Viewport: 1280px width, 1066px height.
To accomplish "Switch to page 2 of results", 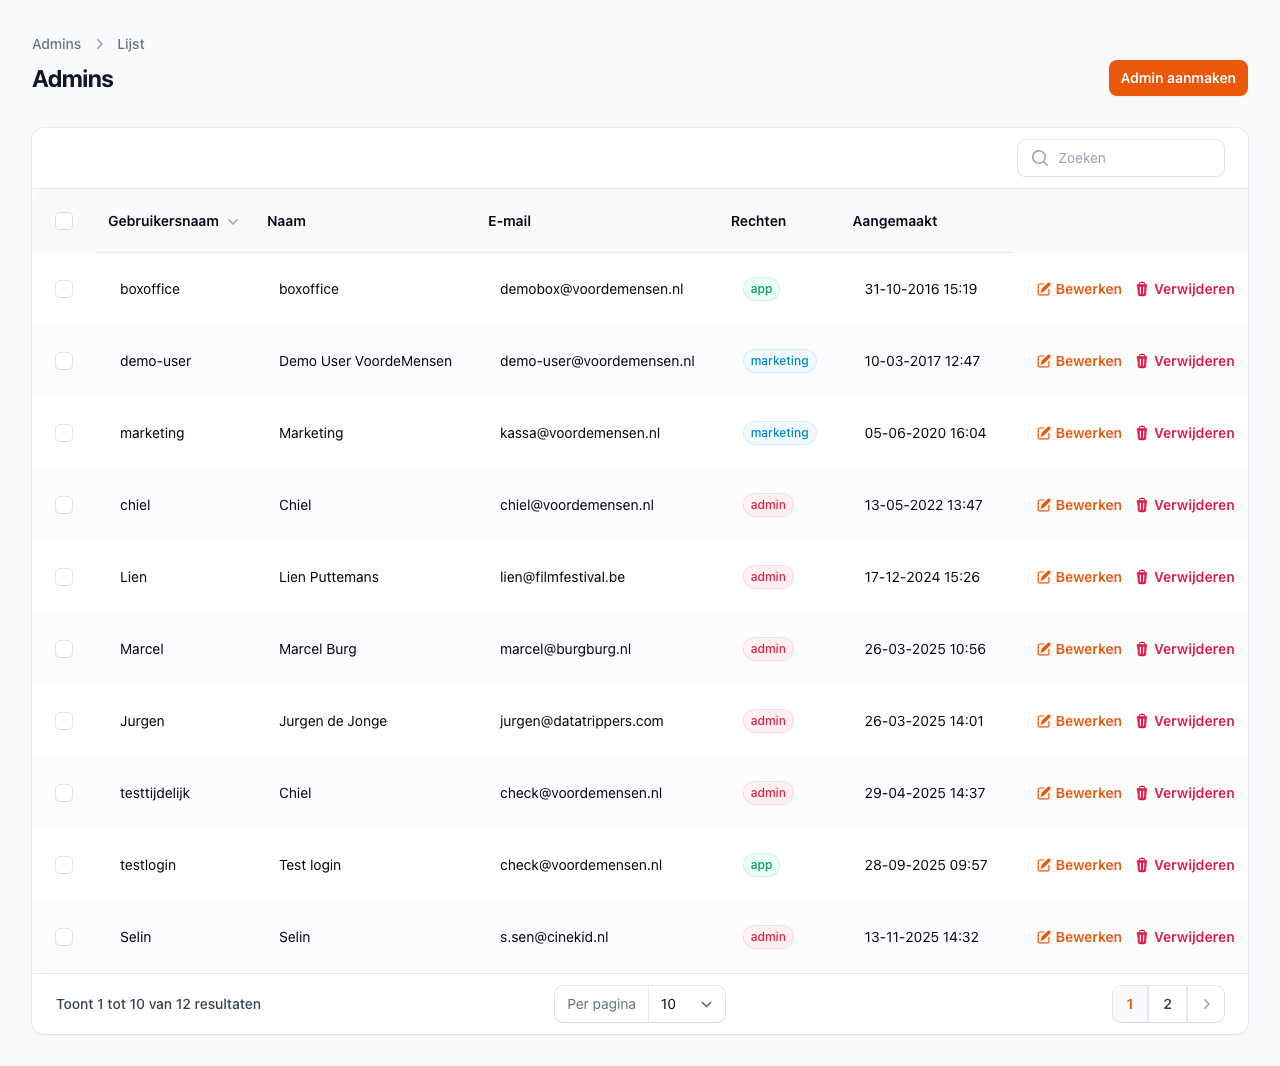I will 1167,1004.
